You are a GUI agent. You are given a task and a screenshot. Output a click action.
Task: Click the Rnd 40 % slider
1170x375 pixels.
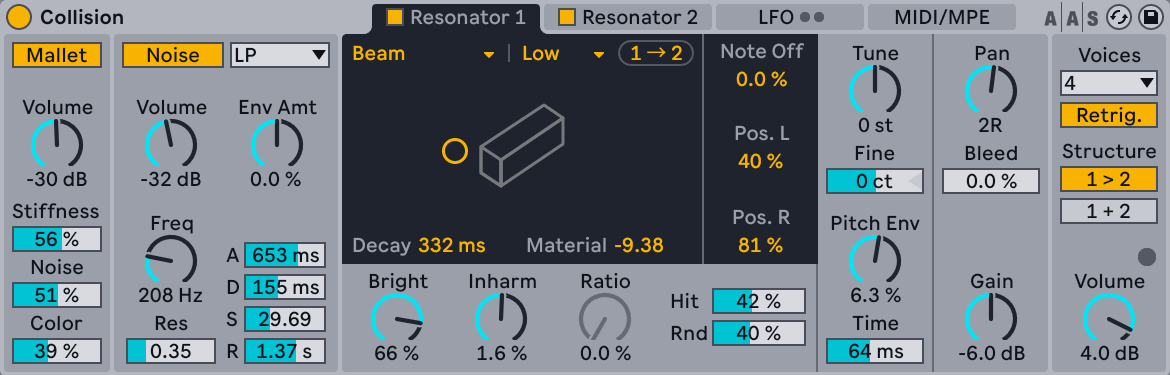pos(759,333)
